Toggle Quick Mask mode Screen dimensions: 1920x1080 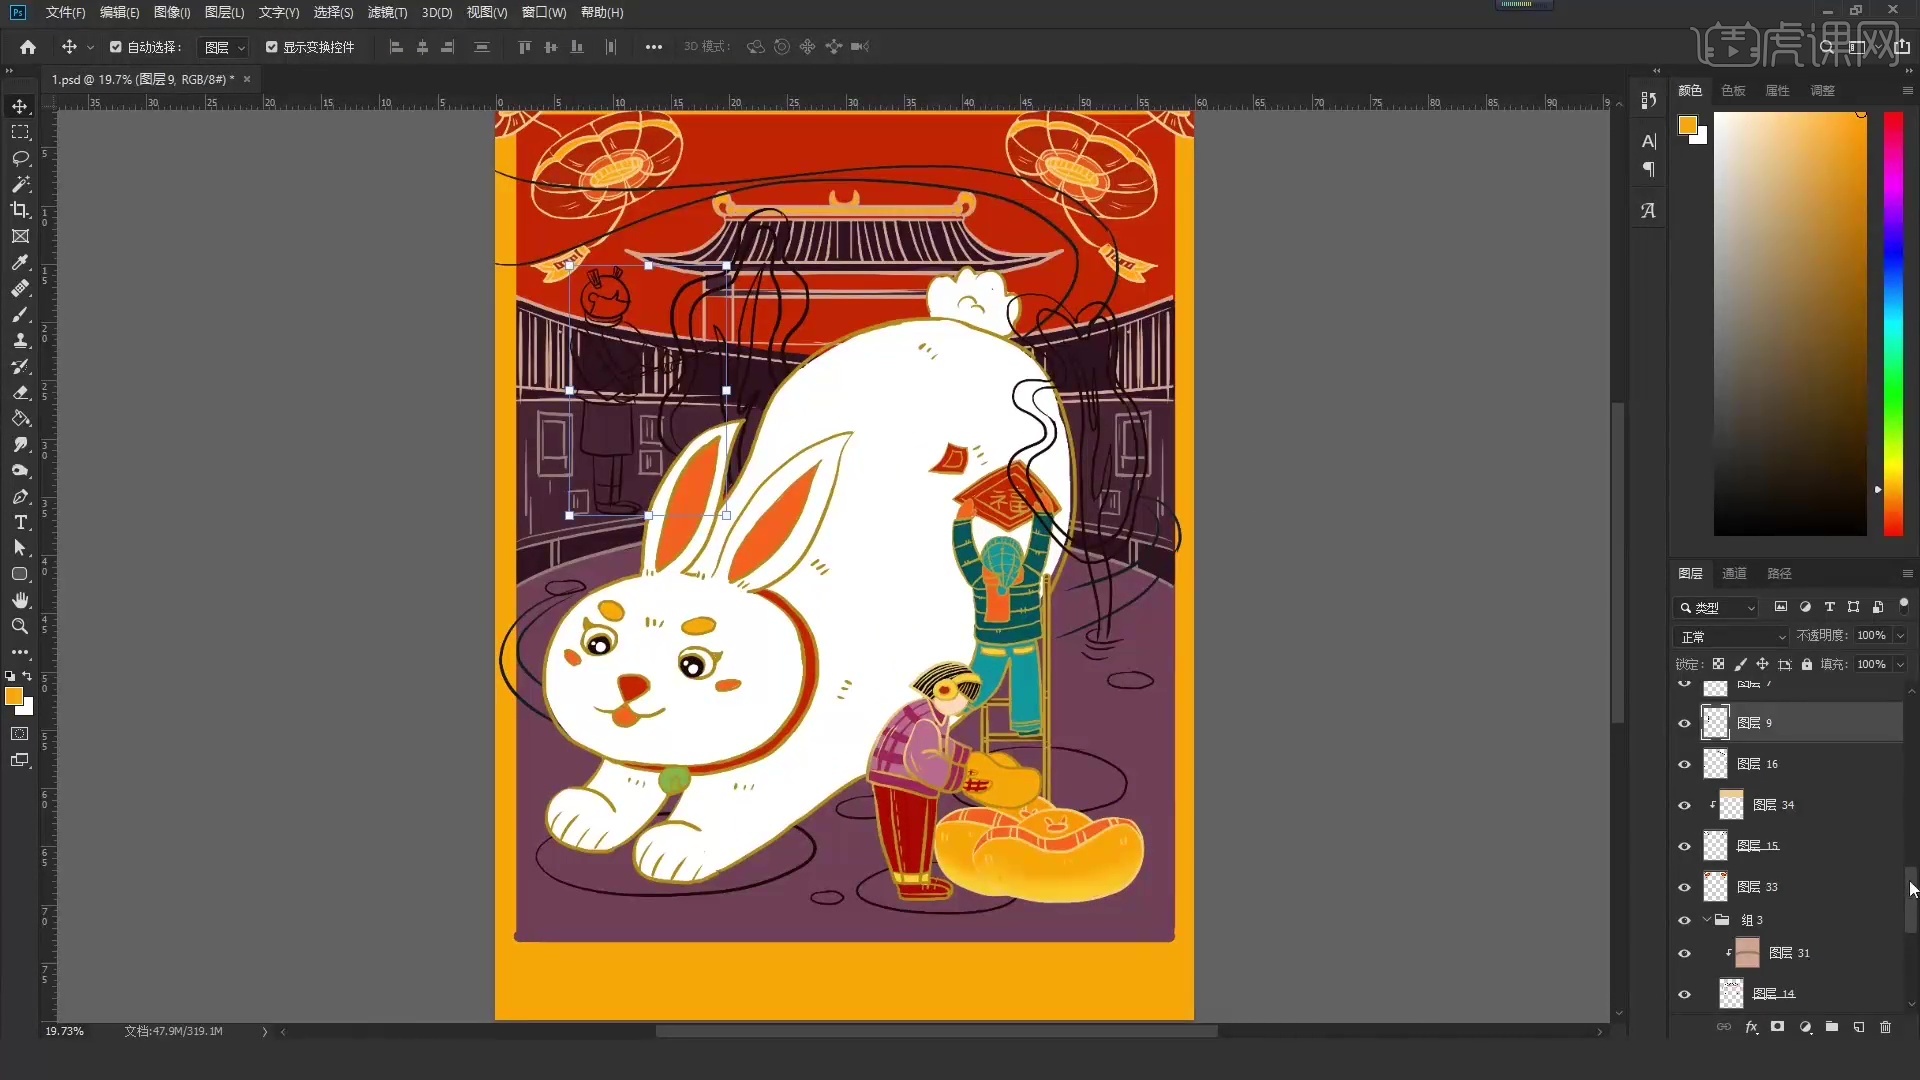click(20, 734)
